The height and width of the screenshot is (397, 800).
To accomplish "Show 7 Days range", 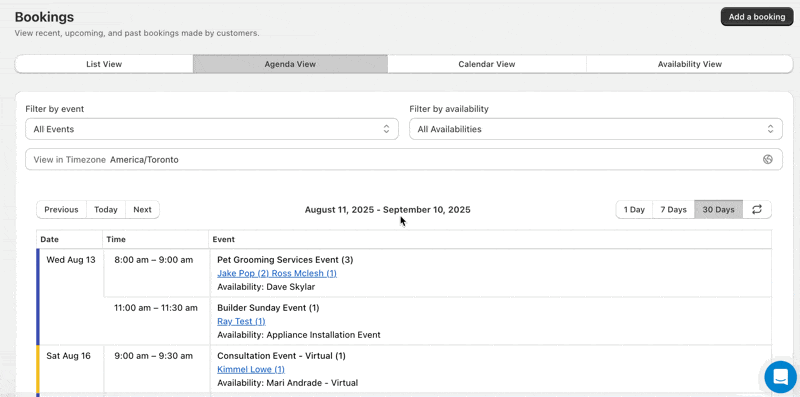I will [x=673, y=209].
